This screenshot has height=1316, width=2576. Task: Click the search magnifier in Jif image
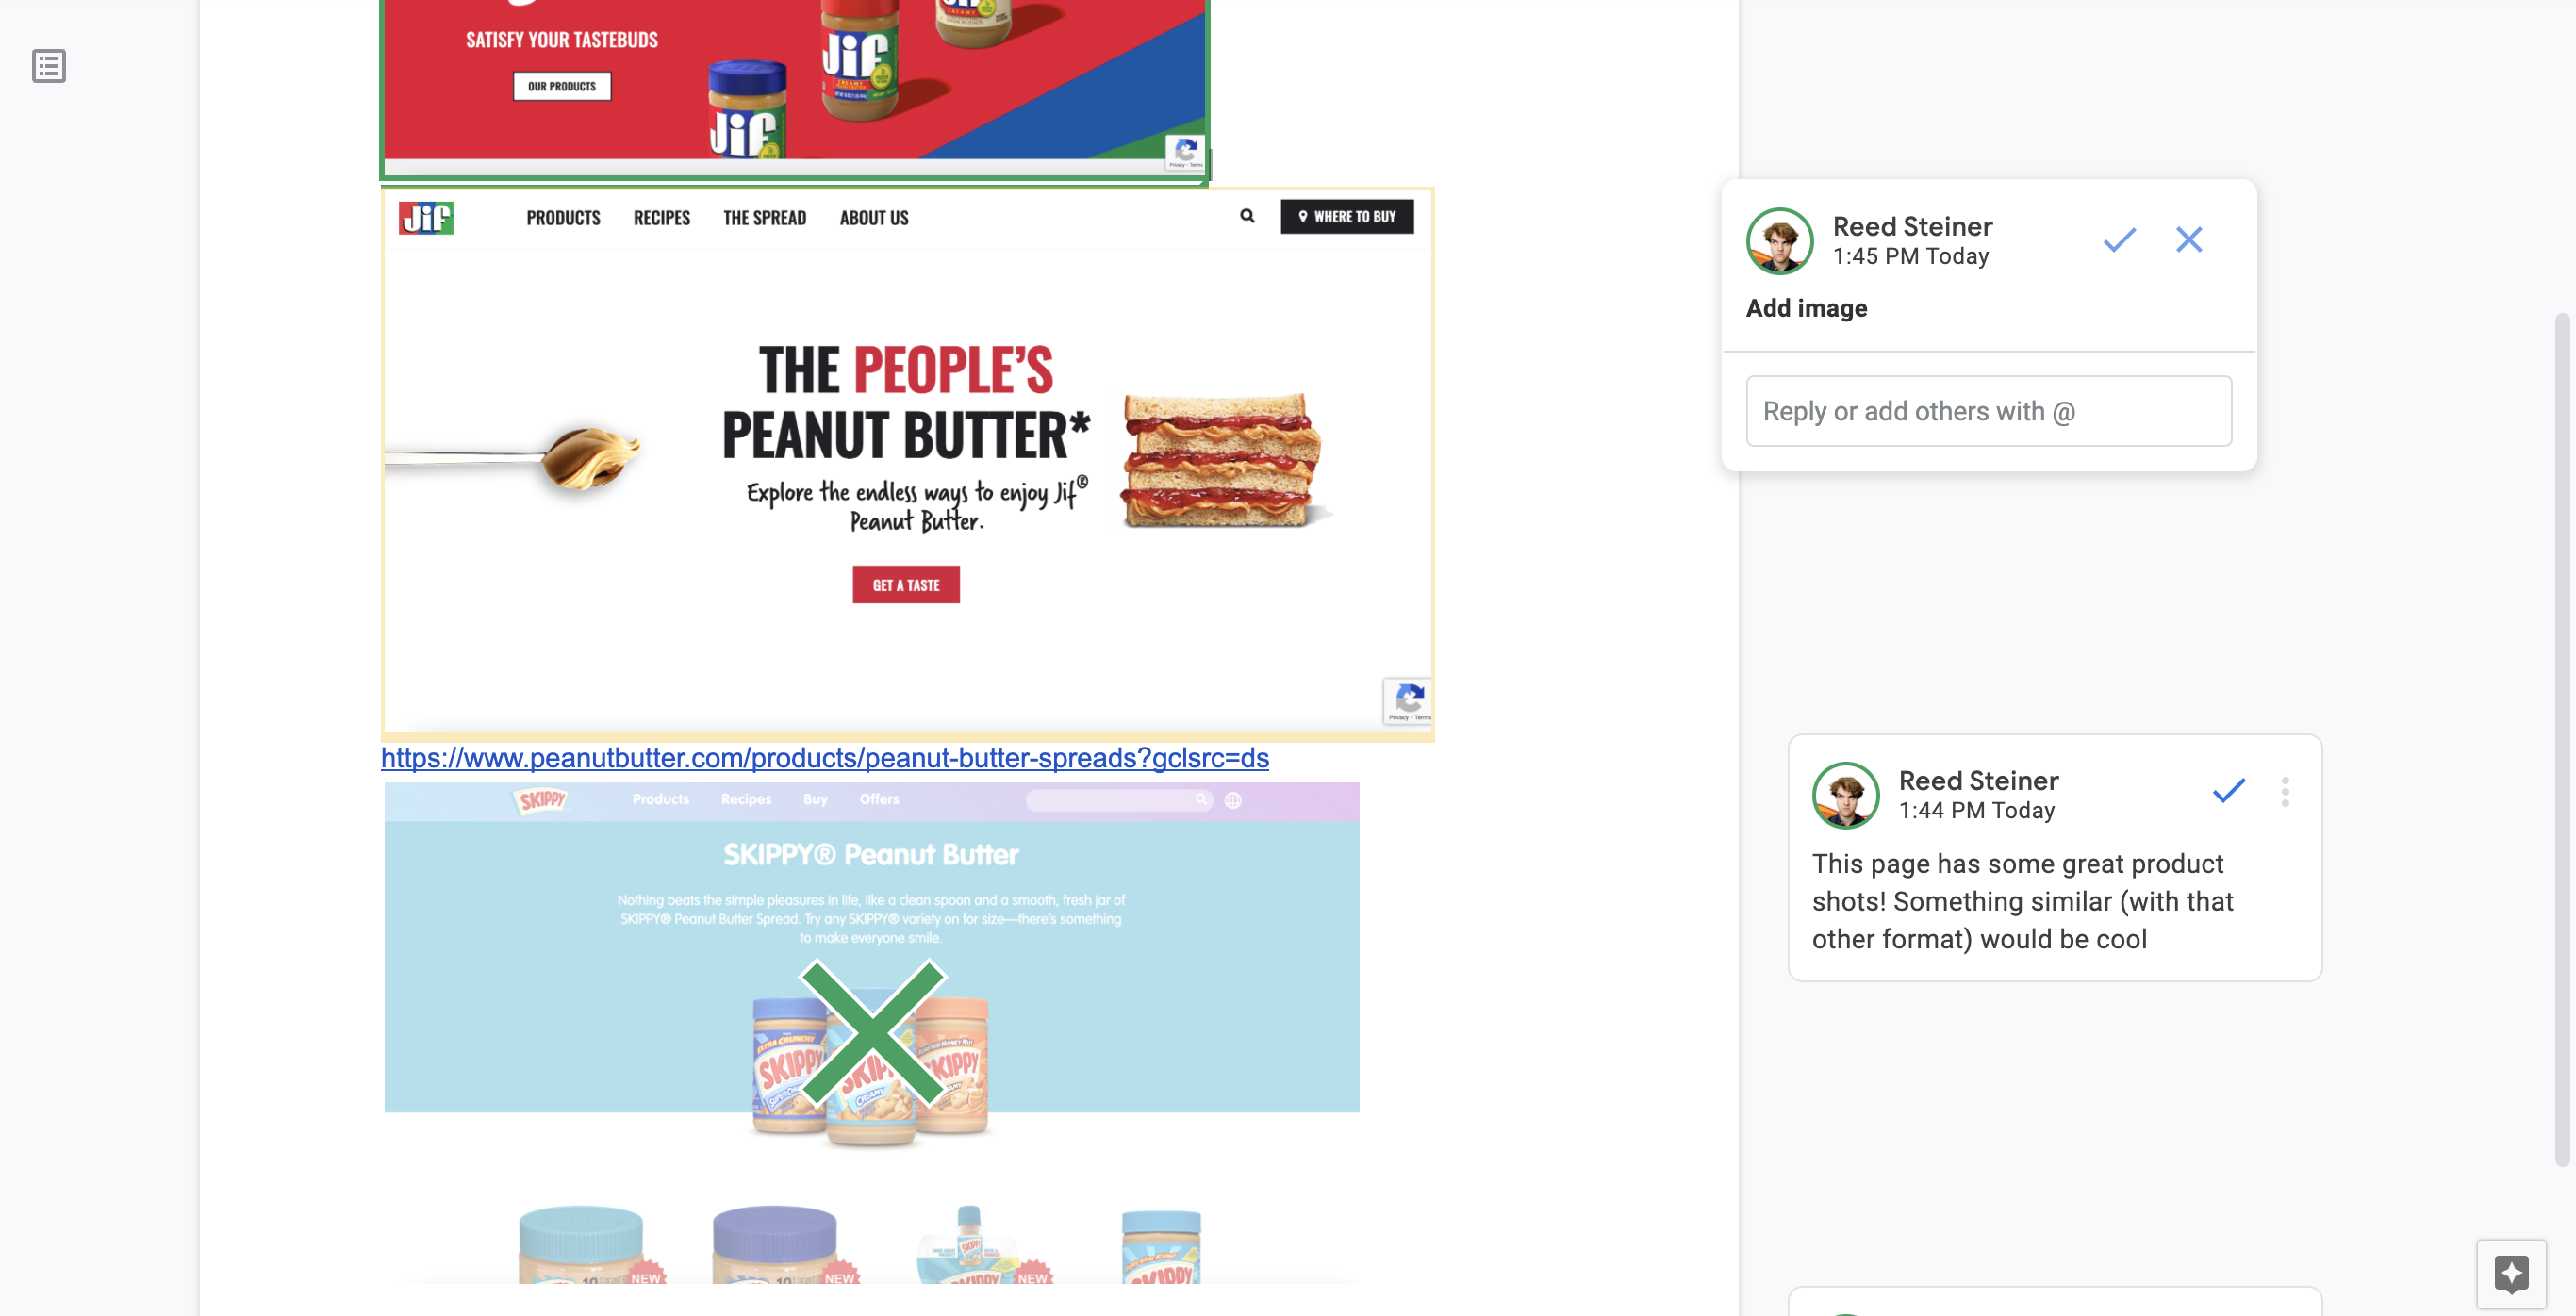point(1247,216)
